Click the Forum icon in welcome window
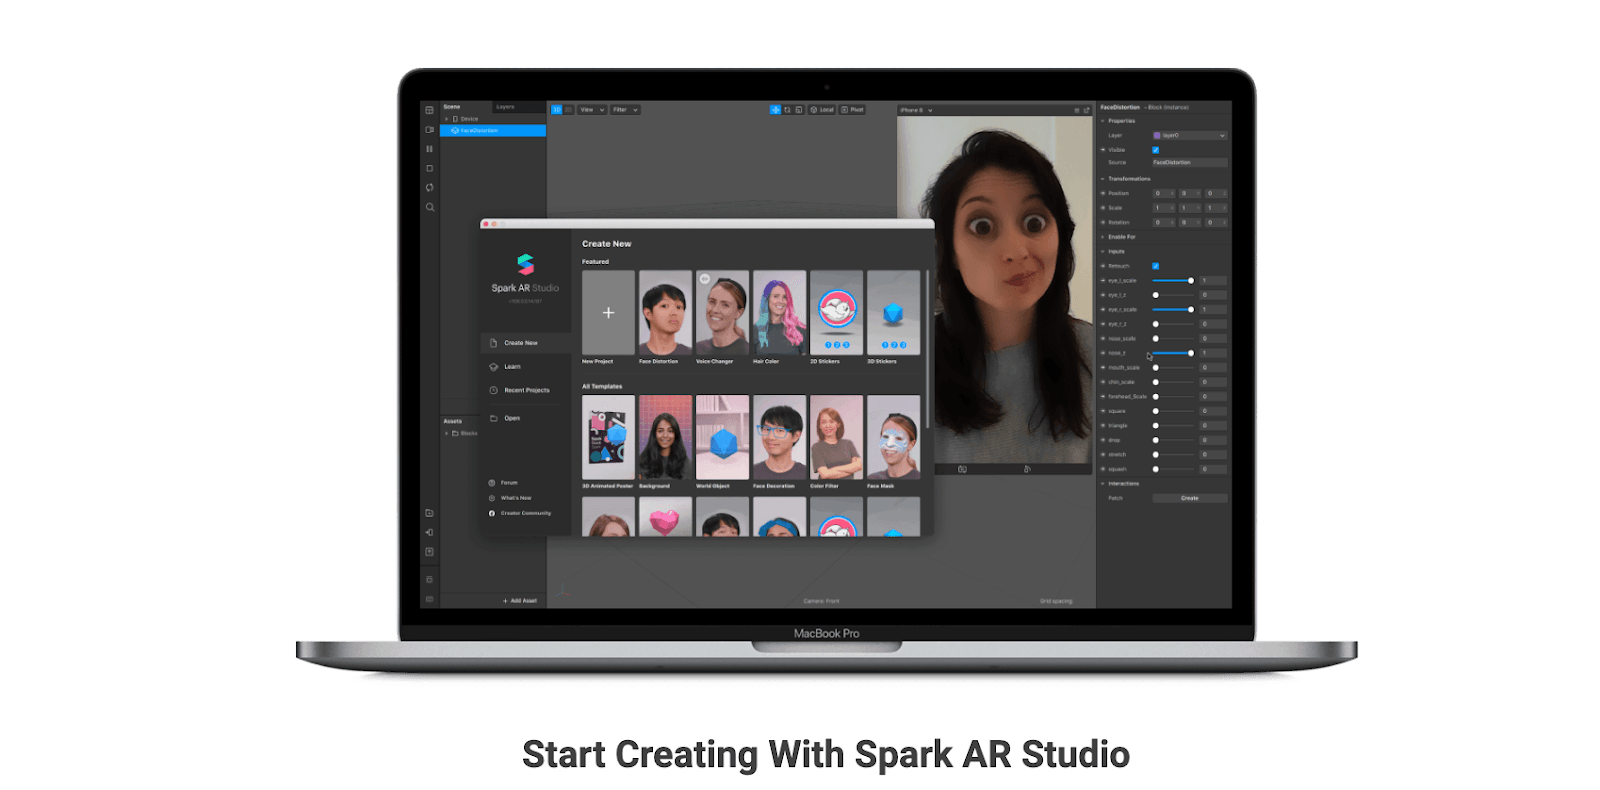This screenshot has width=1600, height=790. point(492,483)
